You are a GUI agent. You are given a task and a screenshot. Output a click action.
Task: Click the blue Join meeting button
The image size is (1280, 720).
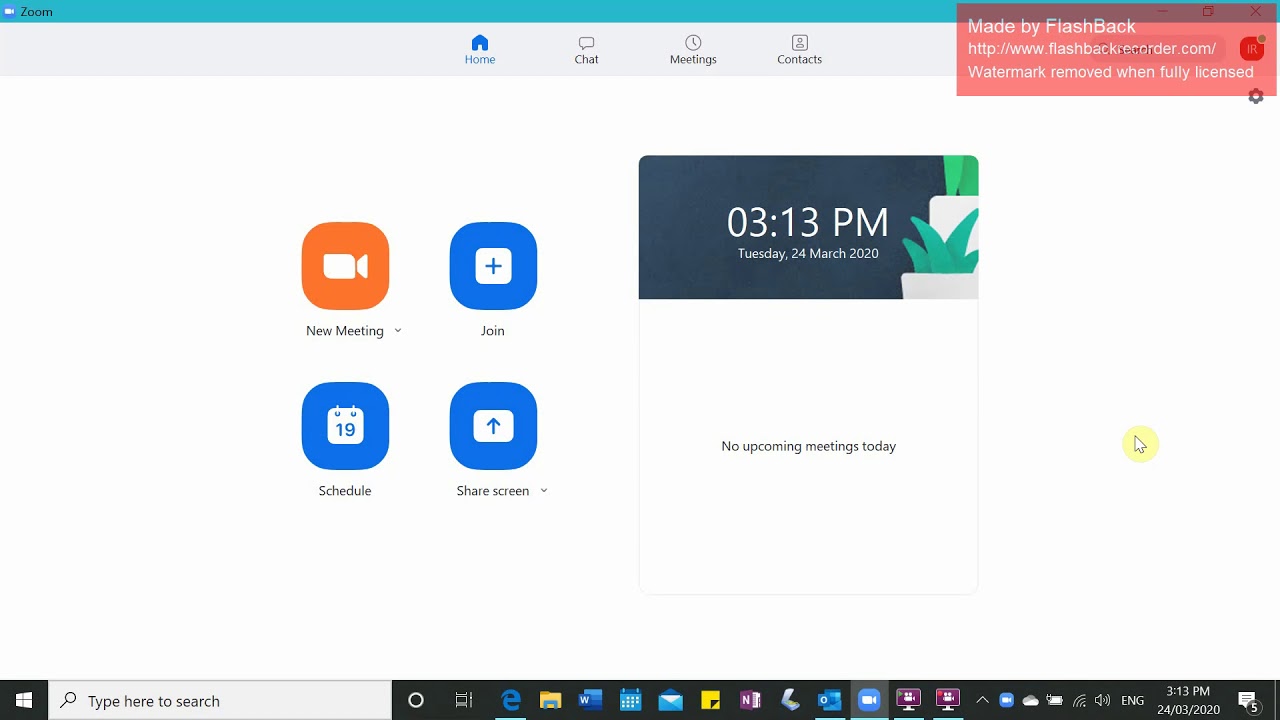(493, 266)
